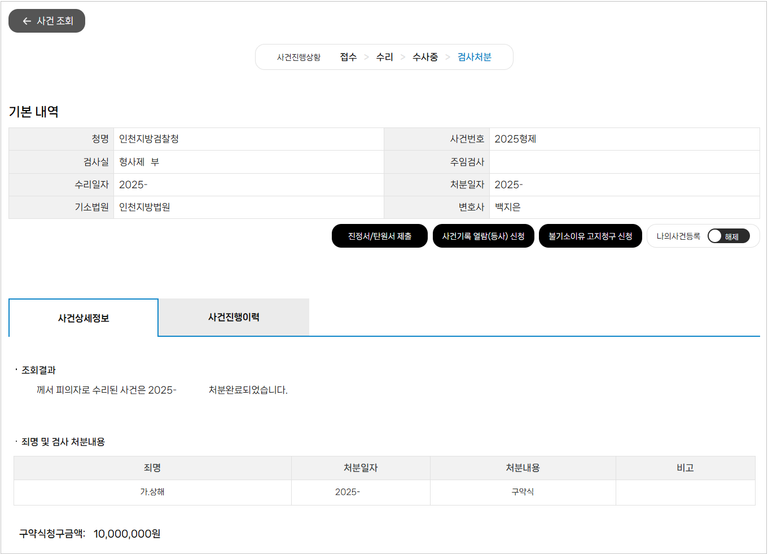Select the 수사중 progress step

pos(425,58)
